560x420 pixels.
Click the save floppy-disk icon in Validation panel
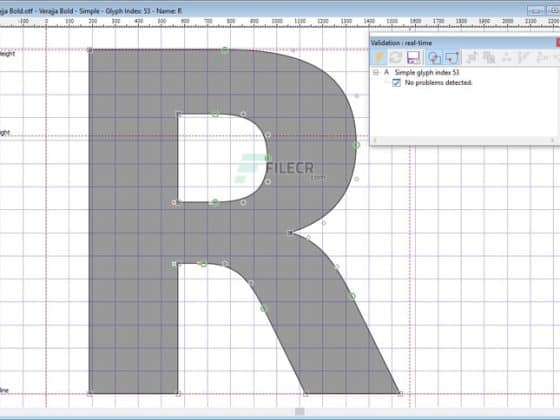pos(414,58)
